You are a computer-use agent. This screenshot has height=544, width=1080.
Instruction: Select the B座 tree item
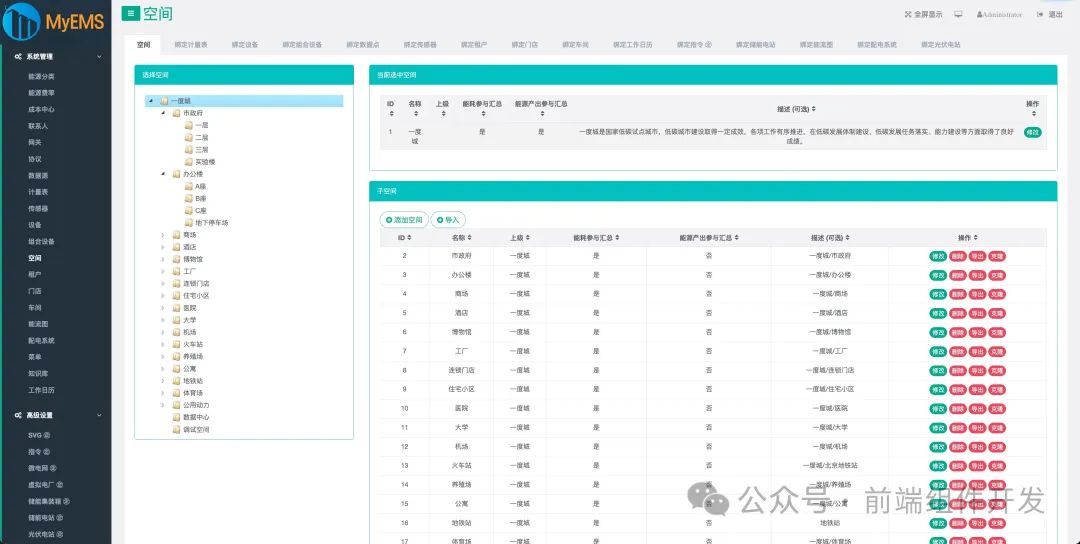click(x=200, y=198)
